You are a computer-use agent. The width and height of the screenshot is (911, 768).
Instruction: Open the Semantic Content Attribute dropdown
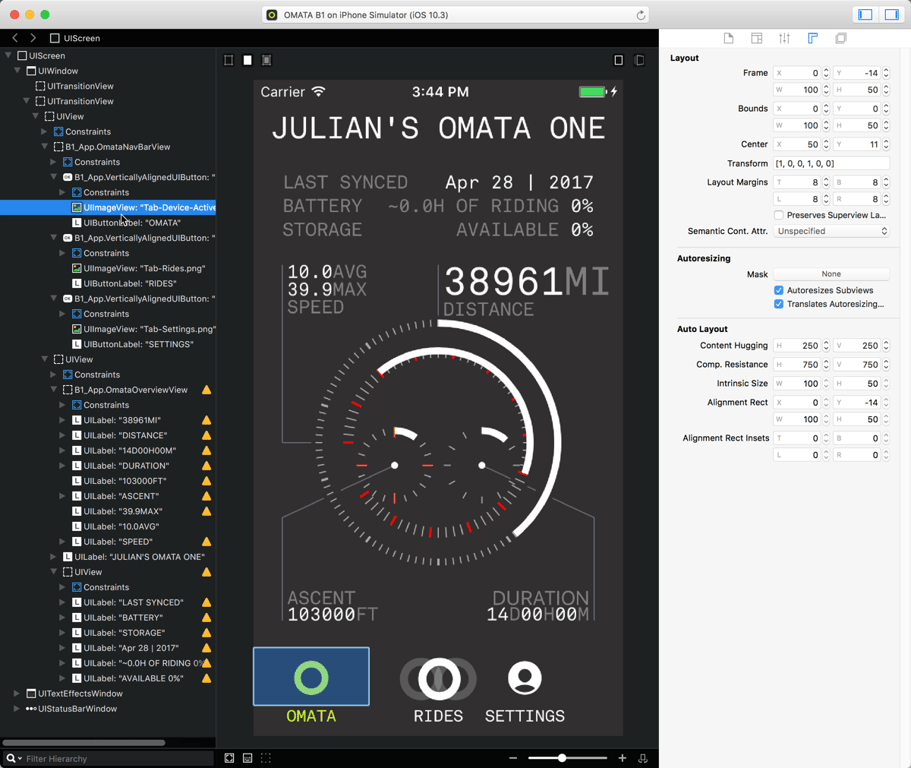[831, 231]
